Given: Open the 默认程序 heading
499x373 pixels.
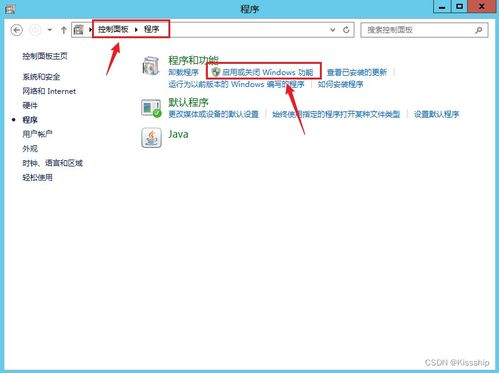Looking at the screenshot, I should tap(188, 102).
